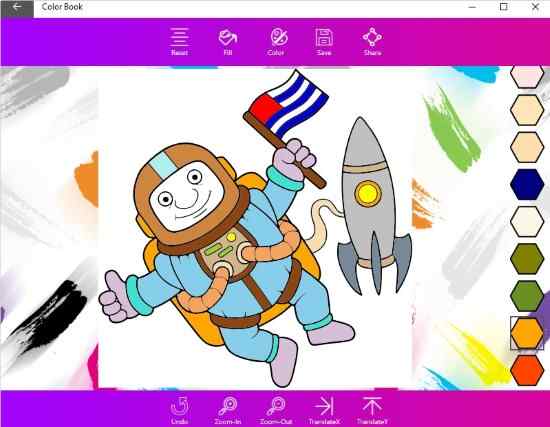Minimize the Color Book window
The image size is (550, 427).
pyautogui.click(x=472, y=7)
